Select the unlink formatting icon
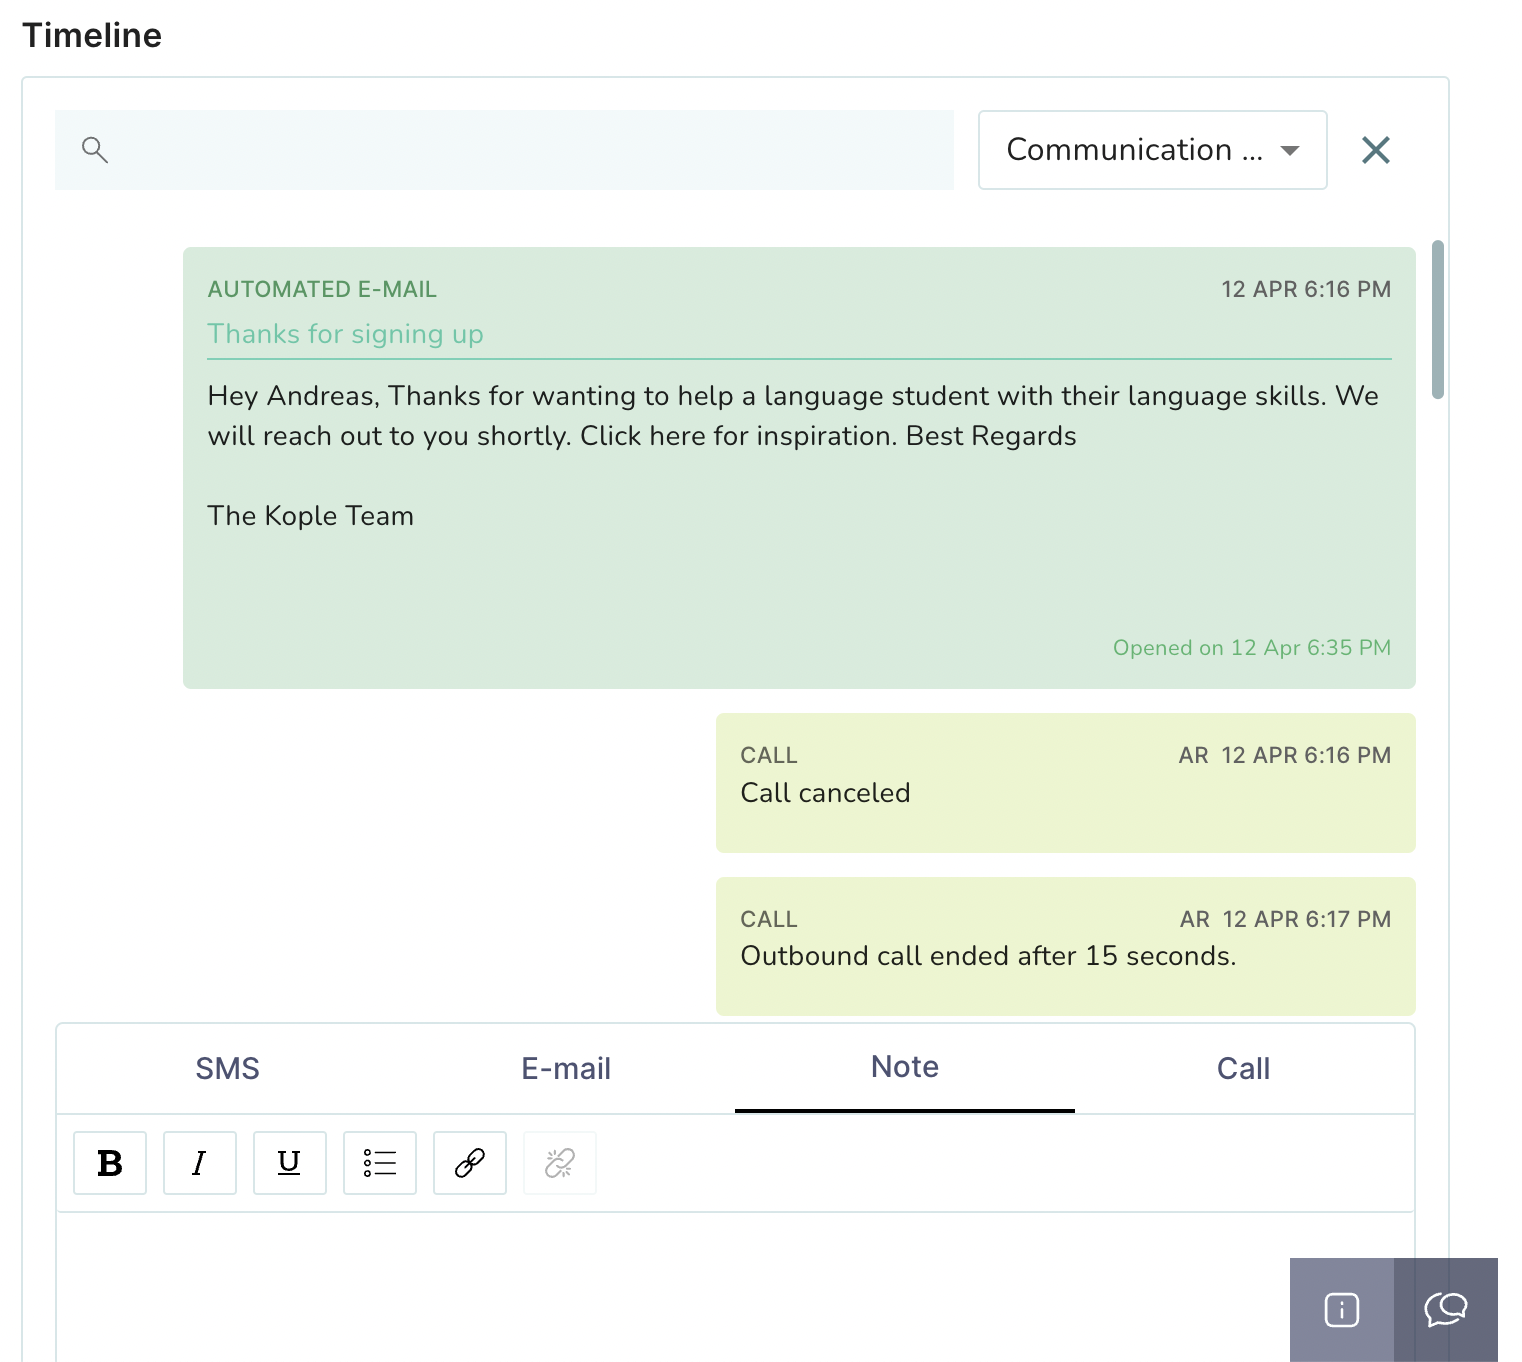The width and height of the screenshot is (1522, 1362). (559, 1163)
